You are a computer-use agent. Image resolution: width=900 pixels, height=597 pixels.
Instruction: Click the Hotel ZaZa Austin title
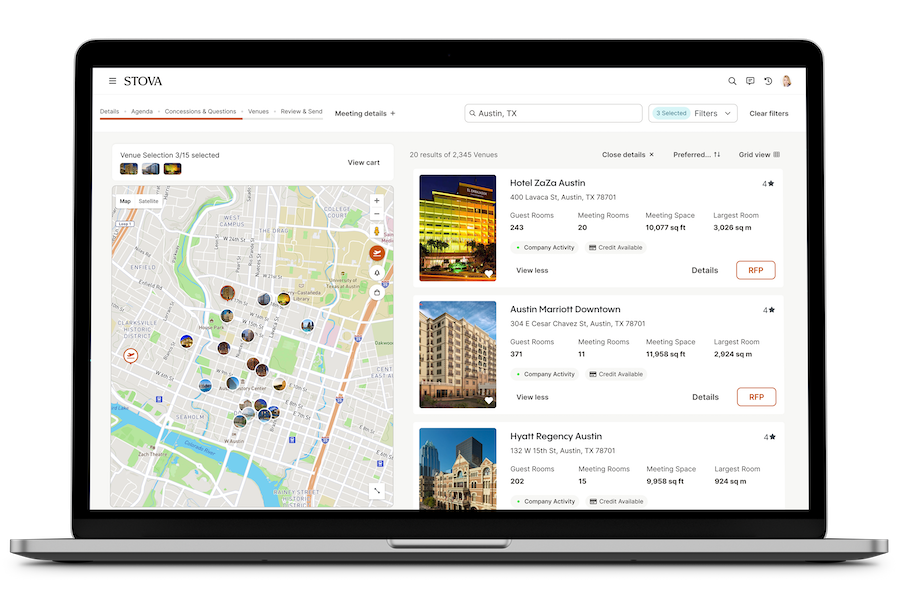(x=548, y=183)
